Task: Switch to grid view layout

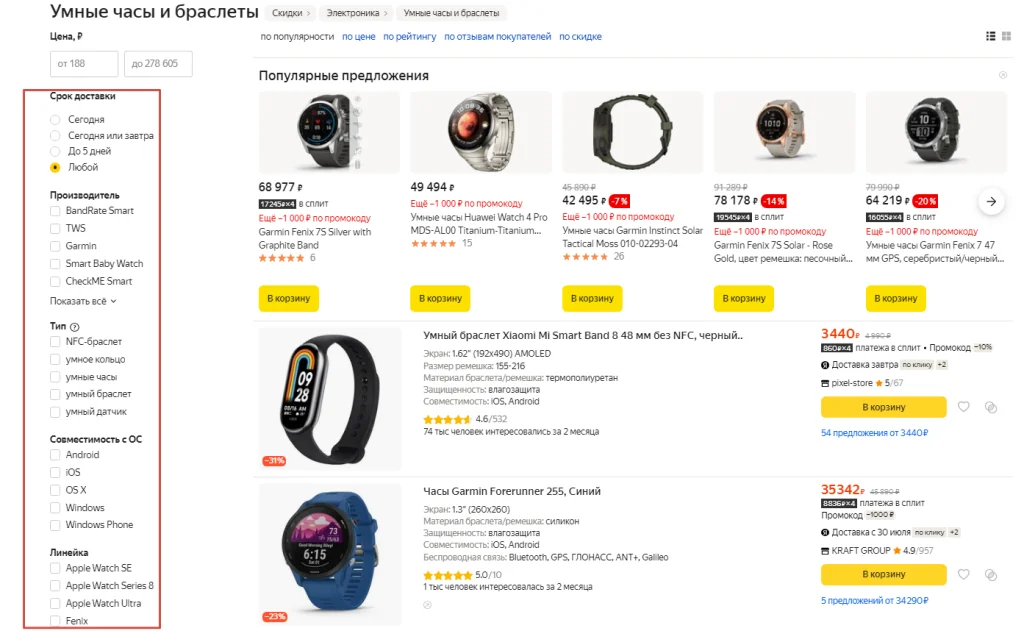Action: (x=1007, y=36)
